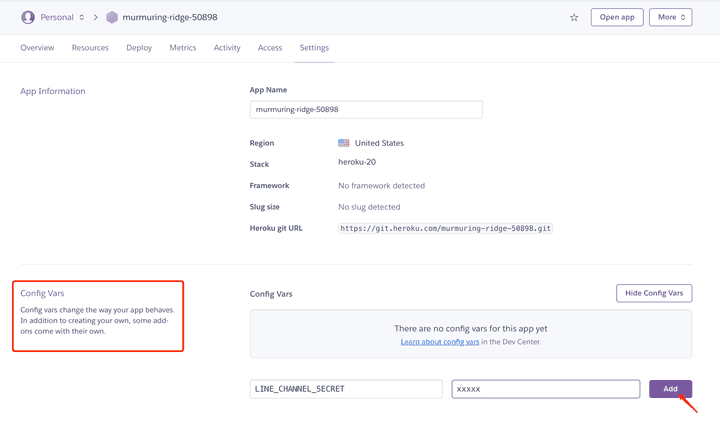The width and height of the screenshot is (720, 422).
Task: Add the LINE_CHANNEL_SECRET config var
Action: [x=670, y=389]
